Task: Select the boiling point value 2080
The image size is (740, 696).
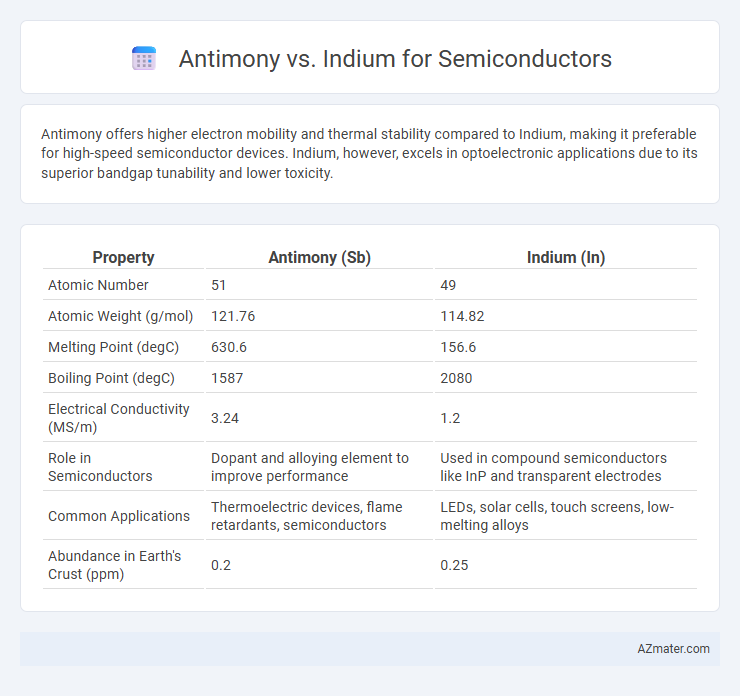Action: tap(456, 378)
